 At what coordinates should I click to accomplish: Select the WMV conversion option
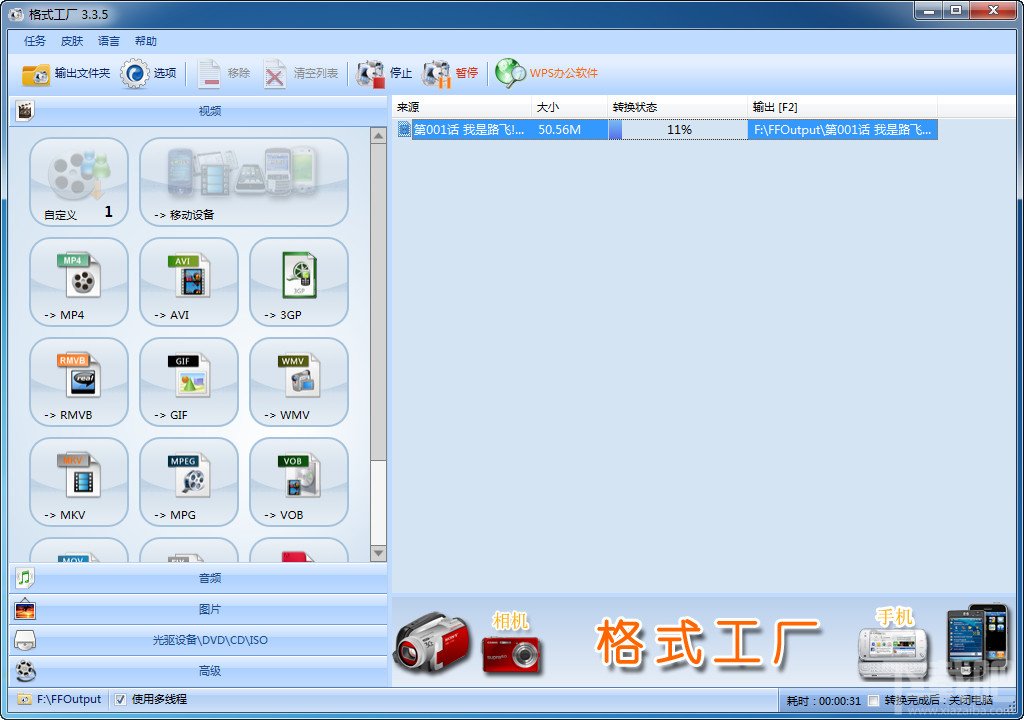[299, 383]
